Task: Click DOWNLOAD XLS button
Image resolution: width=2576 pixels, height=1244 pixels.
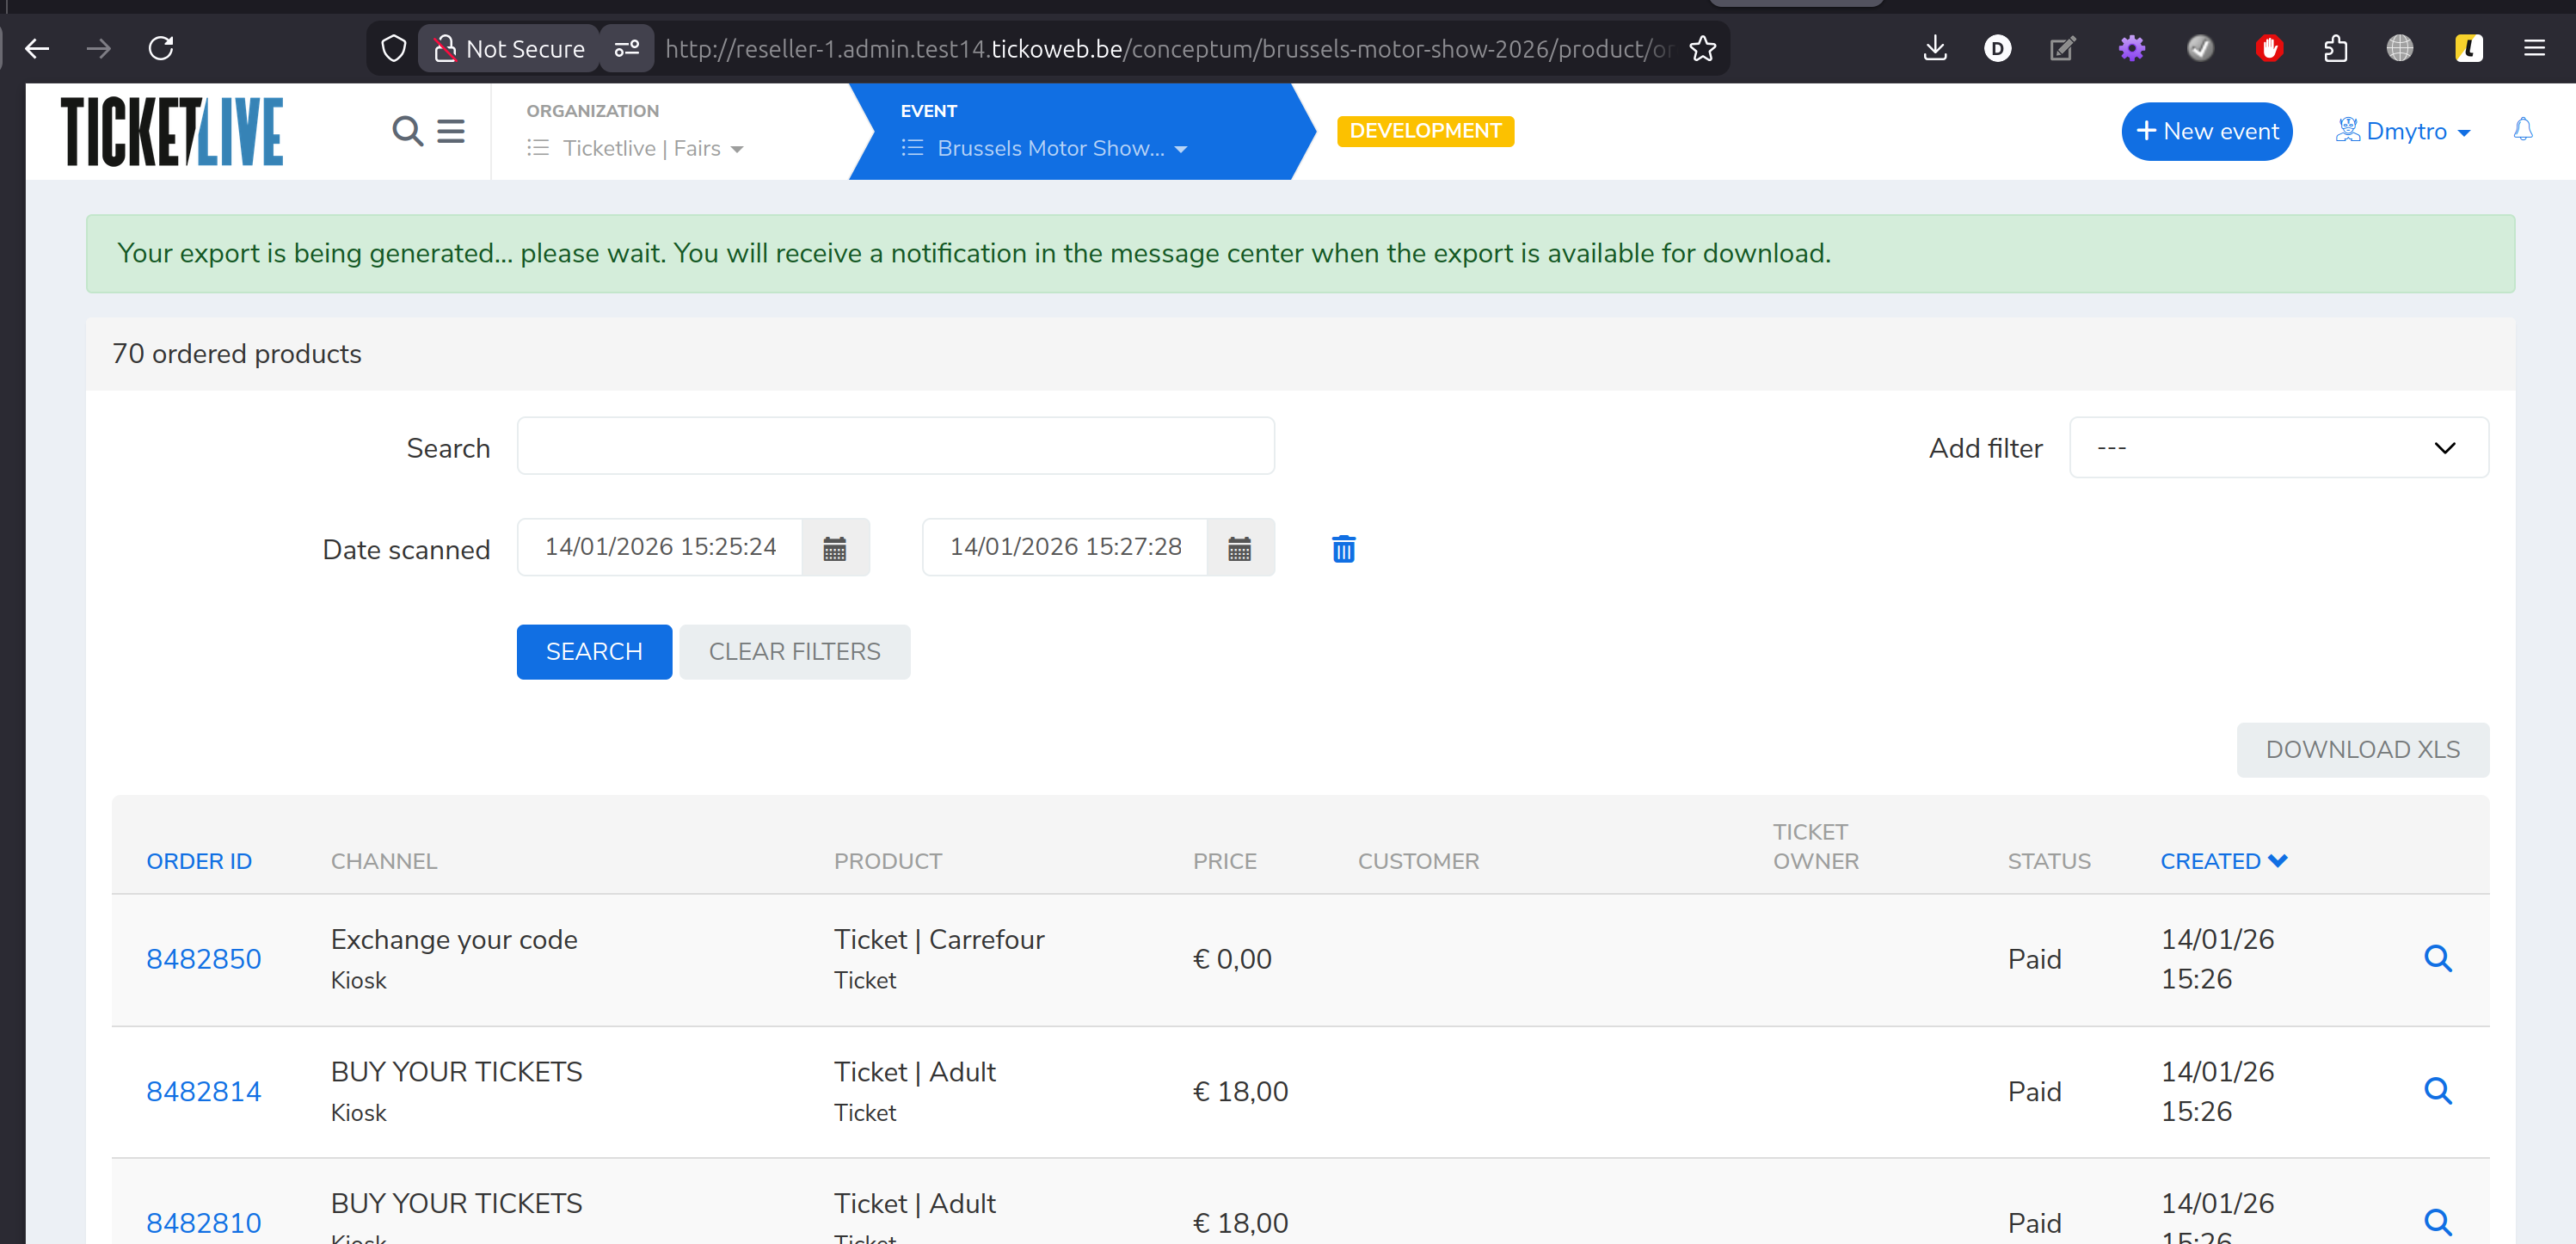Action: (x=2361, y=750)
